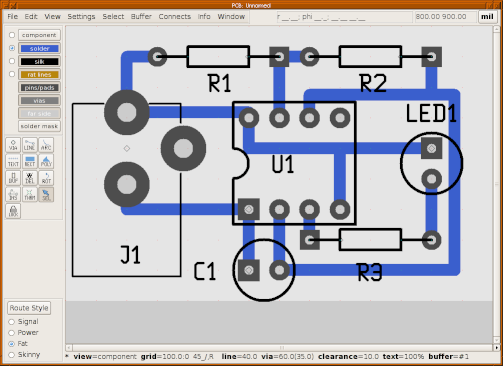Choose the rat lines radio button
Screen dimensions: 503x366
pyautogui.click(x=12, y=74)
